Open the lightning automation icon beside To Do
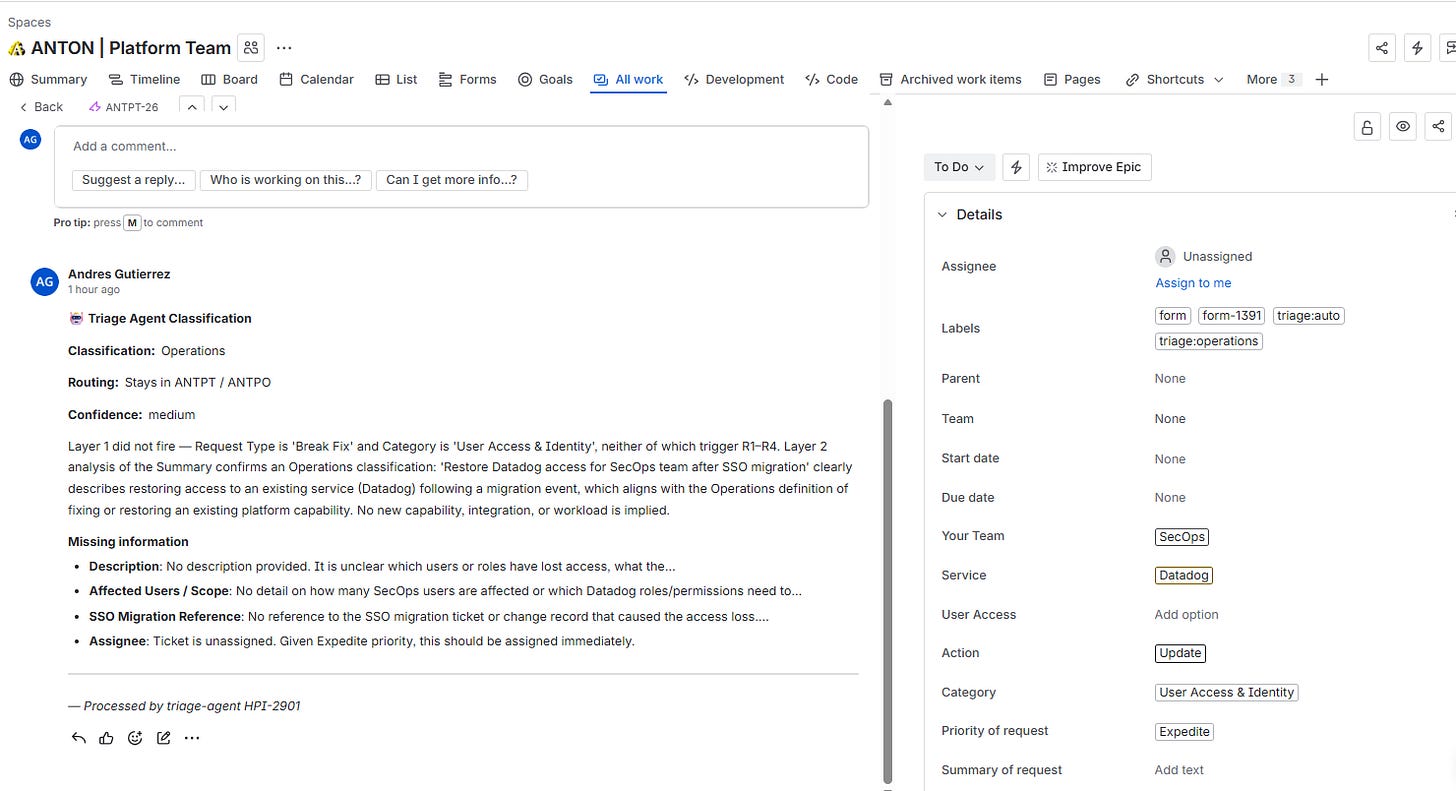The image size is (1456, 791). (1015, 166)
